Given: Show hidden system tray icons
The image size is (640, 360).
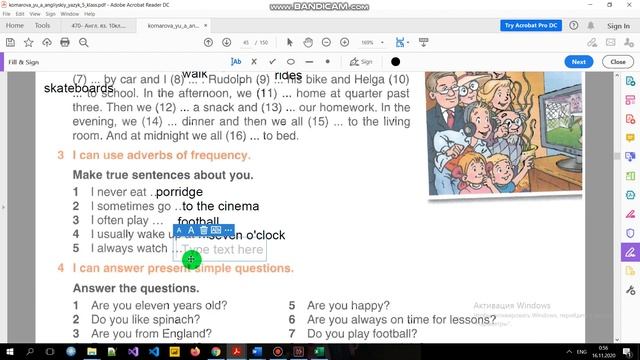Looking at the screenshot, I should pos(569,351).
